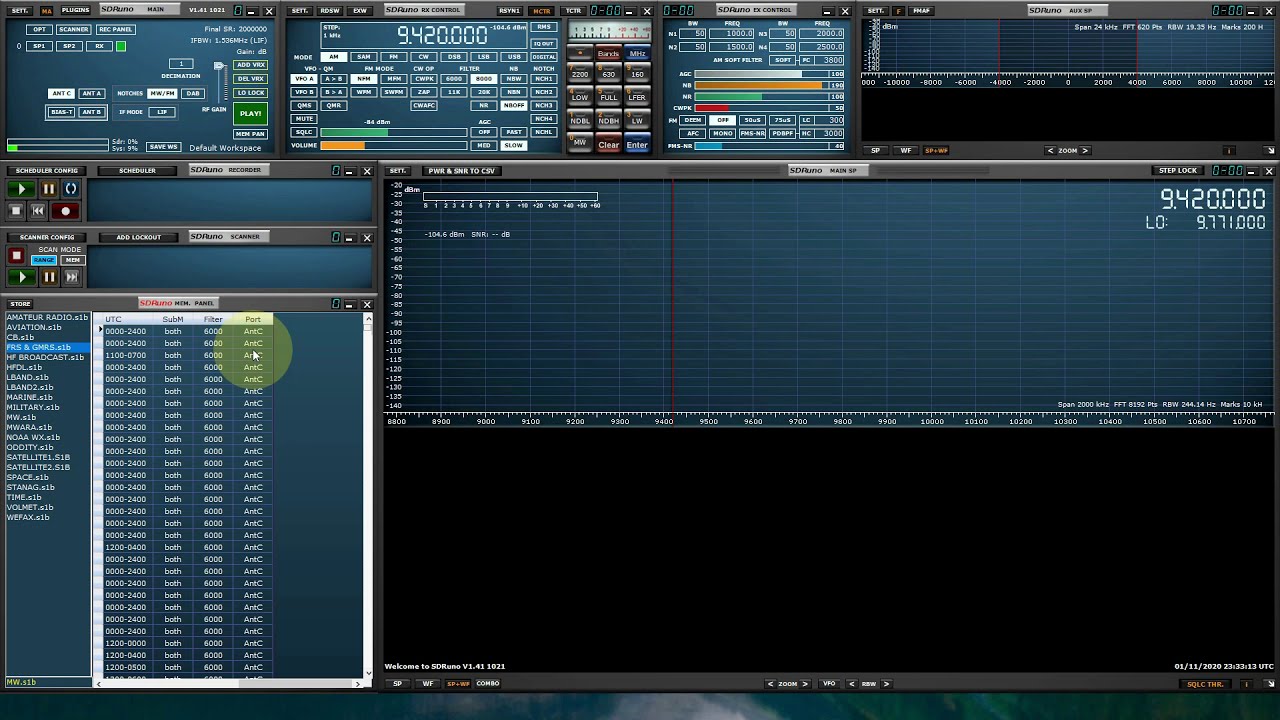1280x720 pixels.
Task: Open REC PANEL from Main window
Action: pos(115,30)
